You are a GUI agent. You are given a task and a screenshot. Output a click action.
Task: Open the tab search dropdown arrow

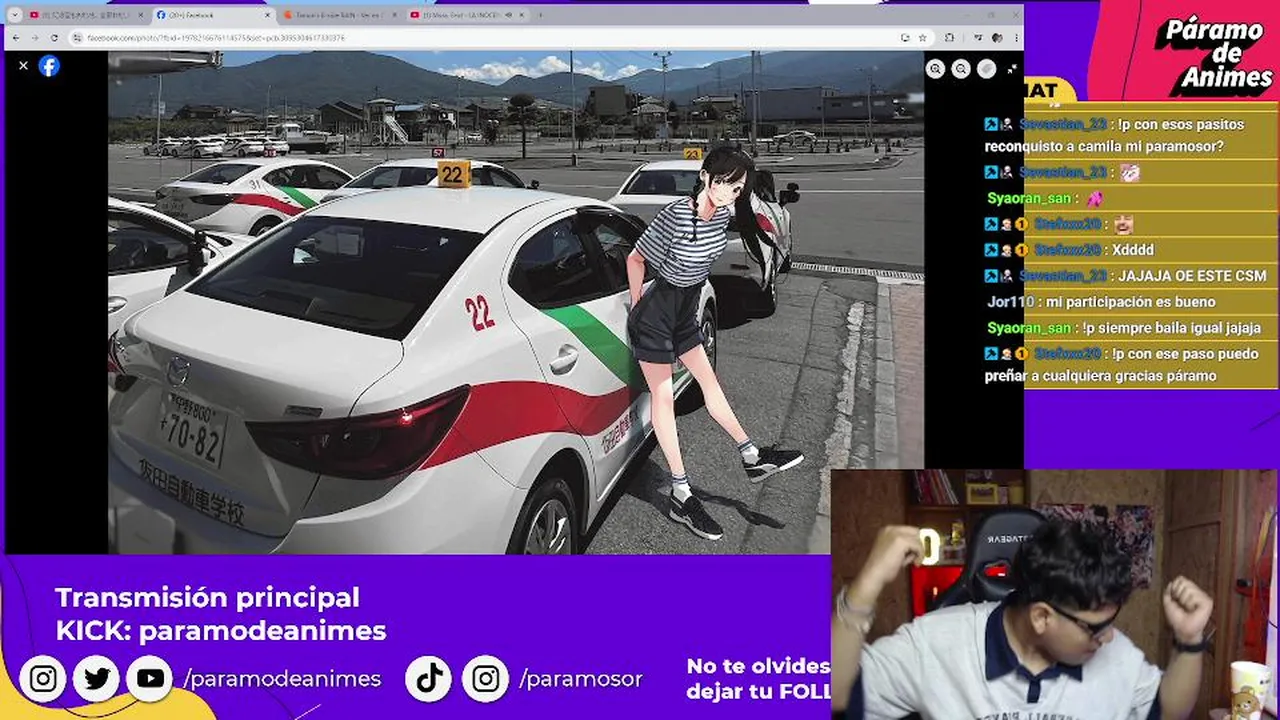(14, 15)
